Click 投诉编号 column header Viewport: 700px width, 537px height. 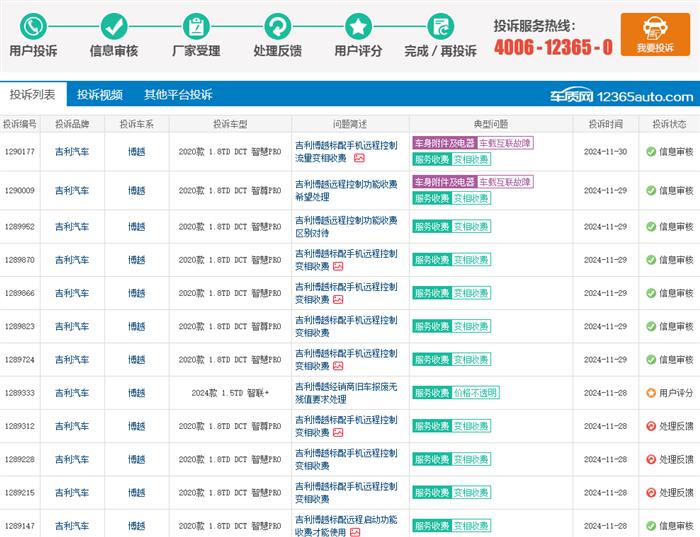point(20,124)
